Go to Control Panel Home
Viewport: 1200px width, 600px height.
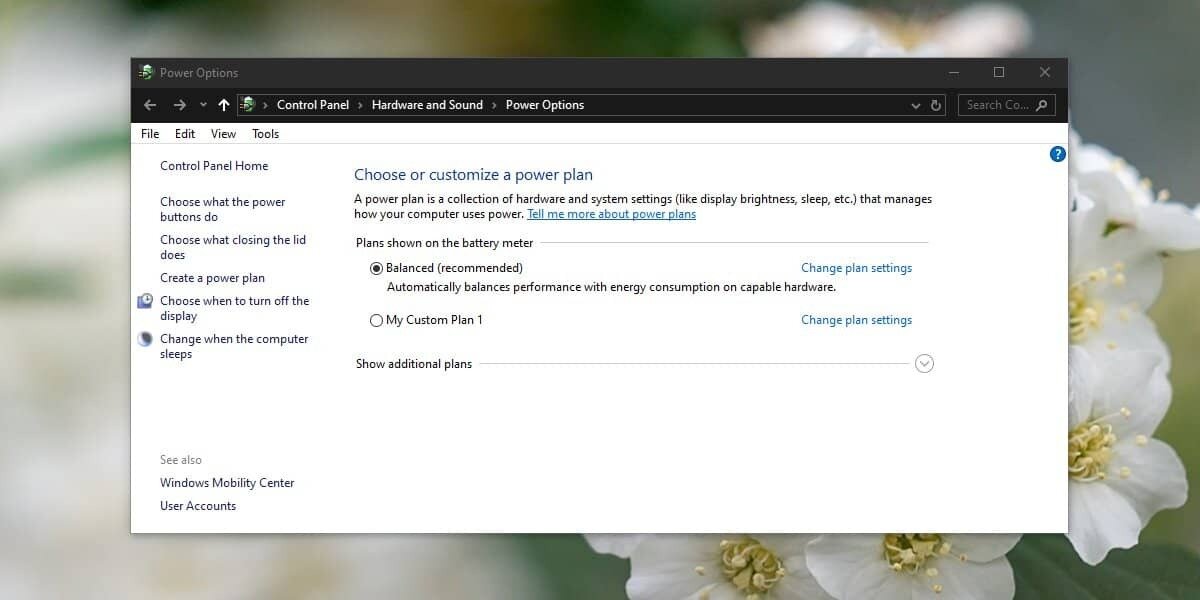214,166
